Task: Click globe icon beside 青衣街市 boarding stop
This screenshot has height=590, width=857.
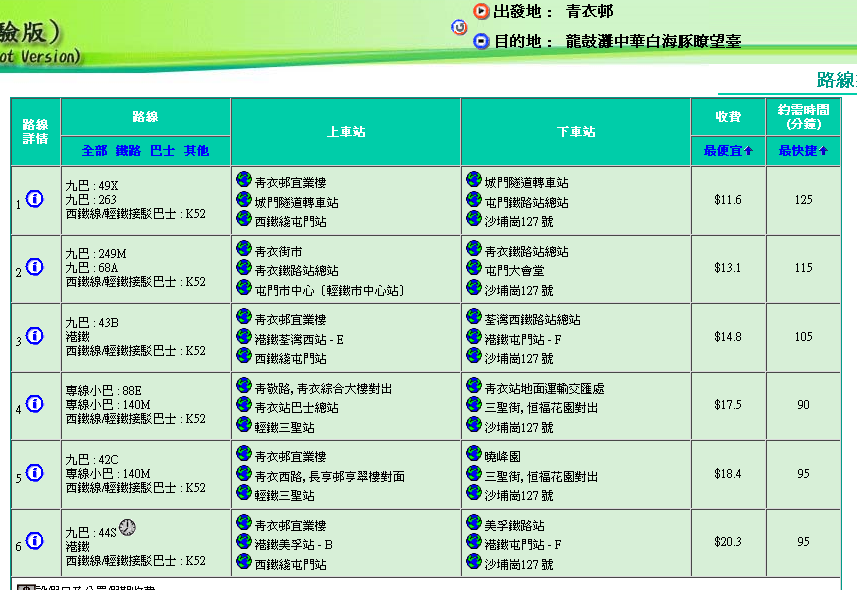Action: pyautogui.click(x=244, y=248)
